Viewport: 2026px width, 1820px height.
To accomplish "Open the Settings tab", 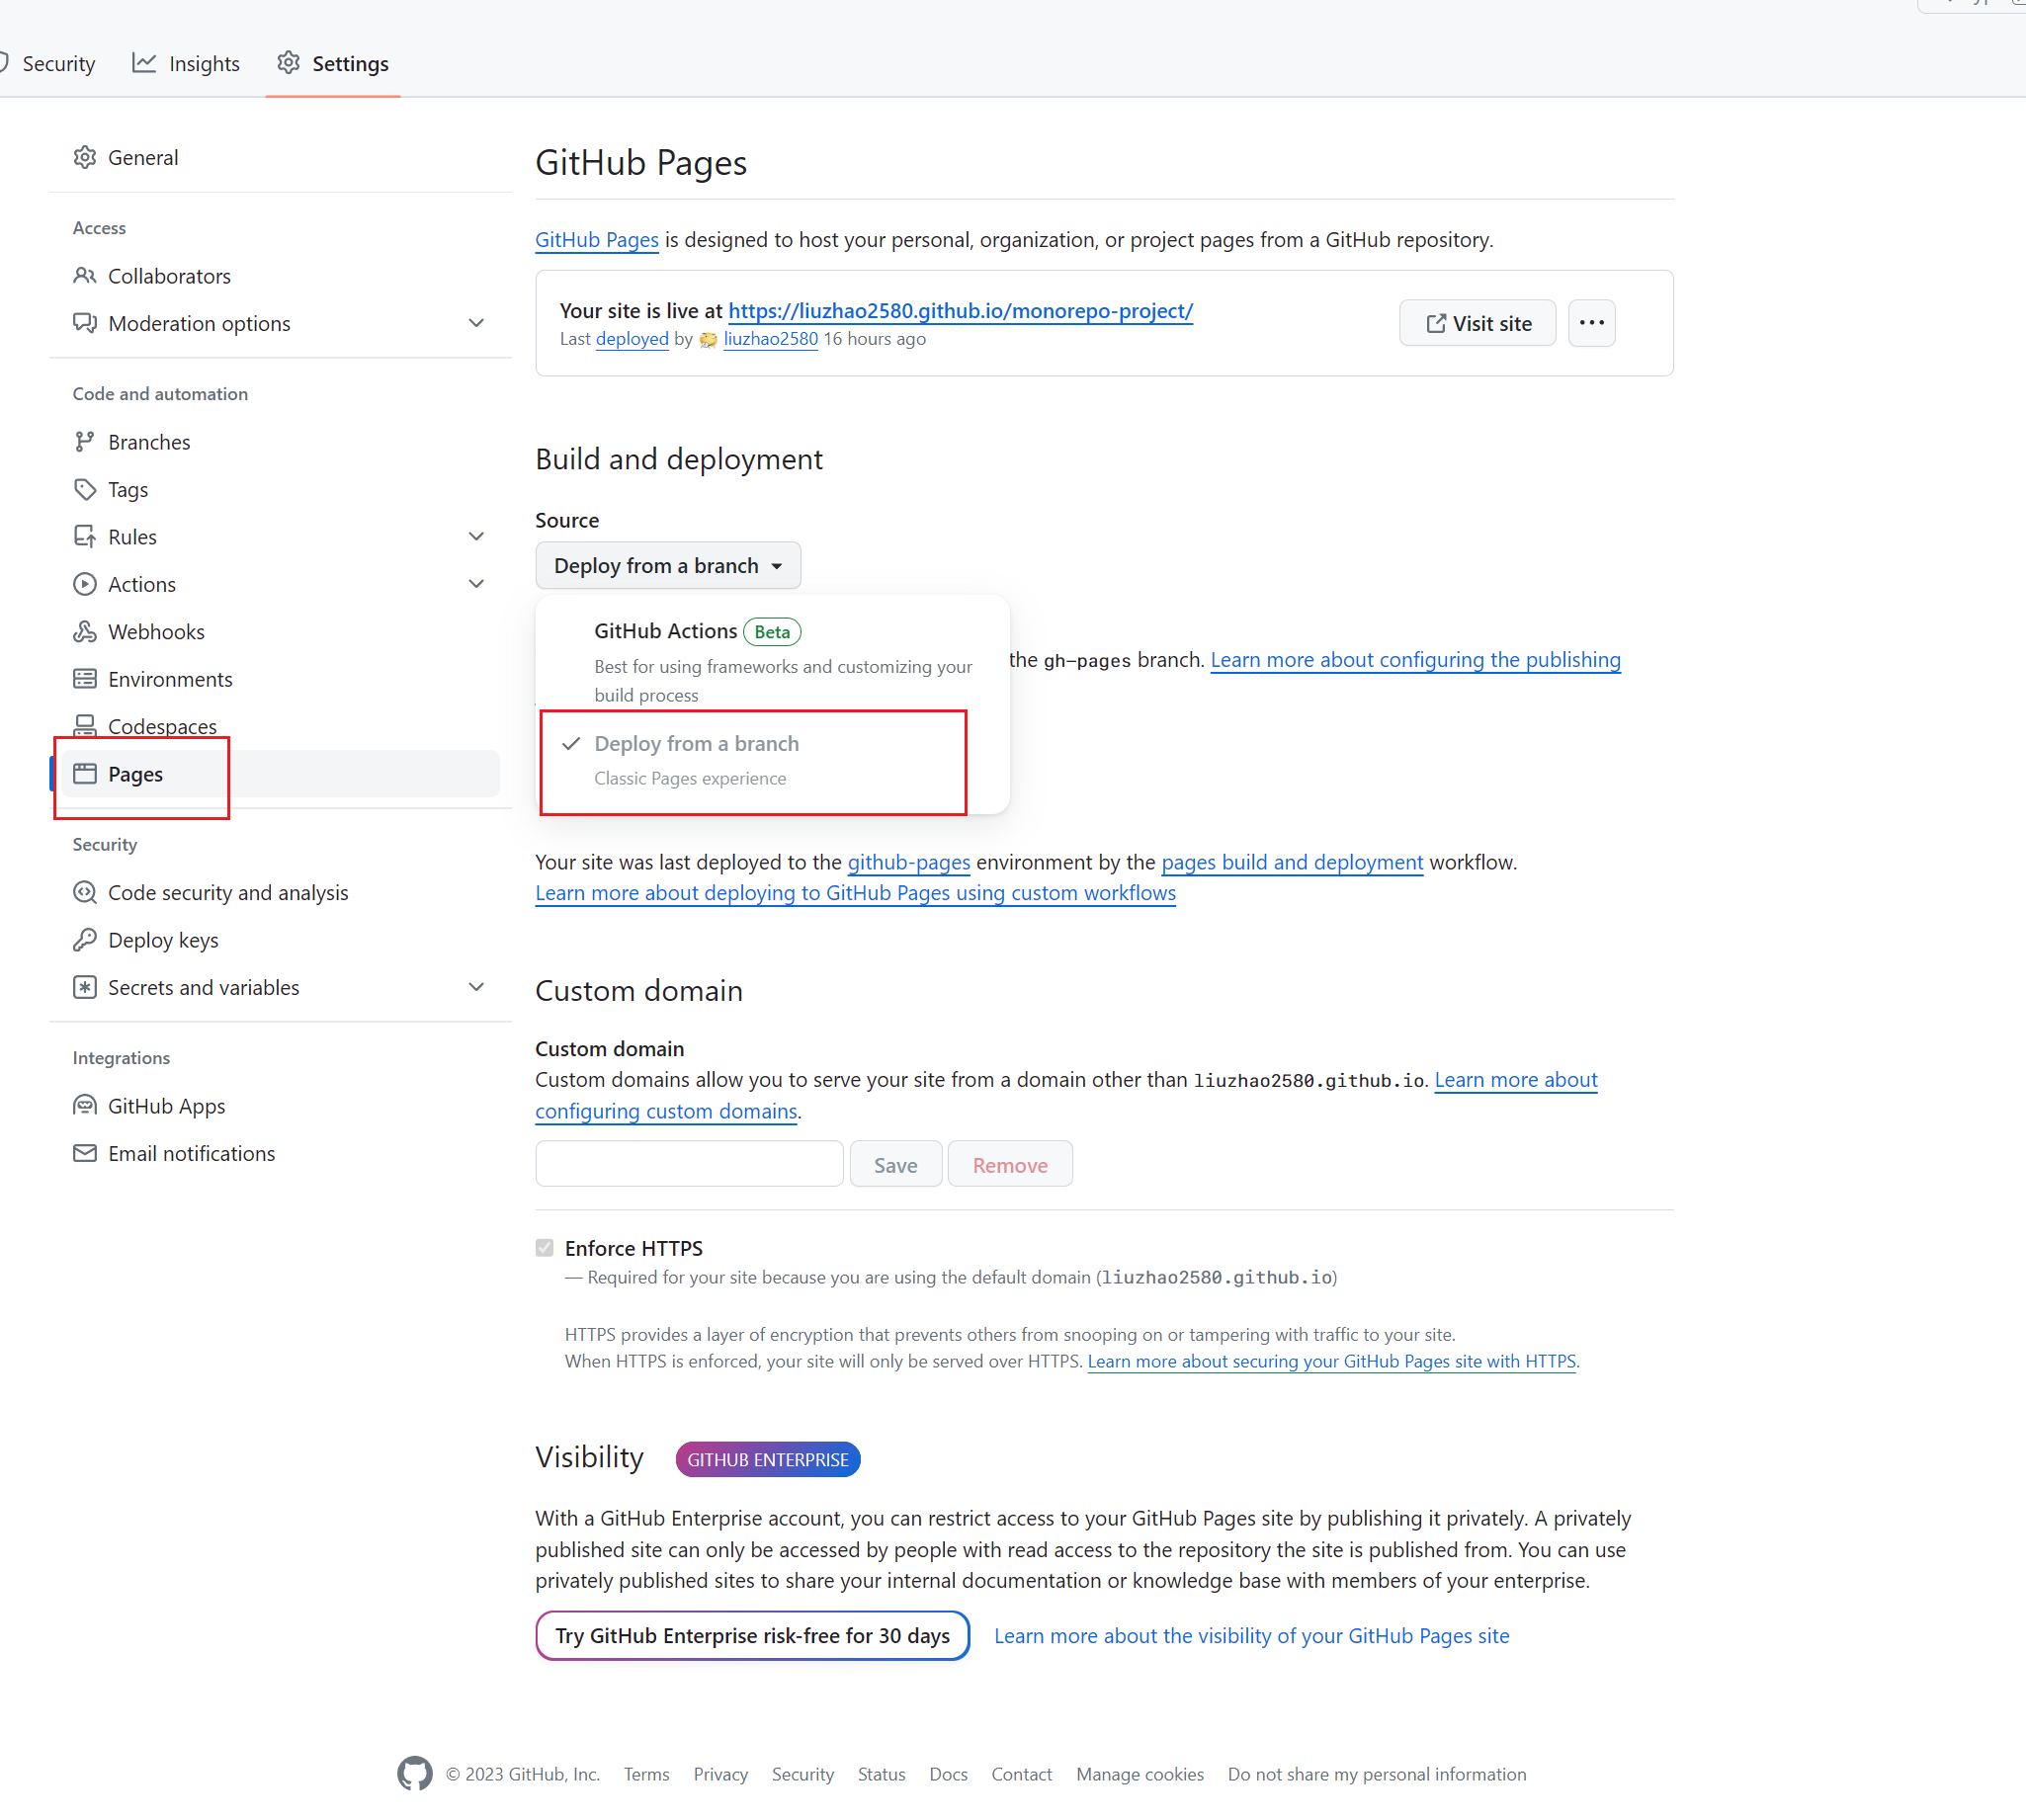I will (333, 64).
